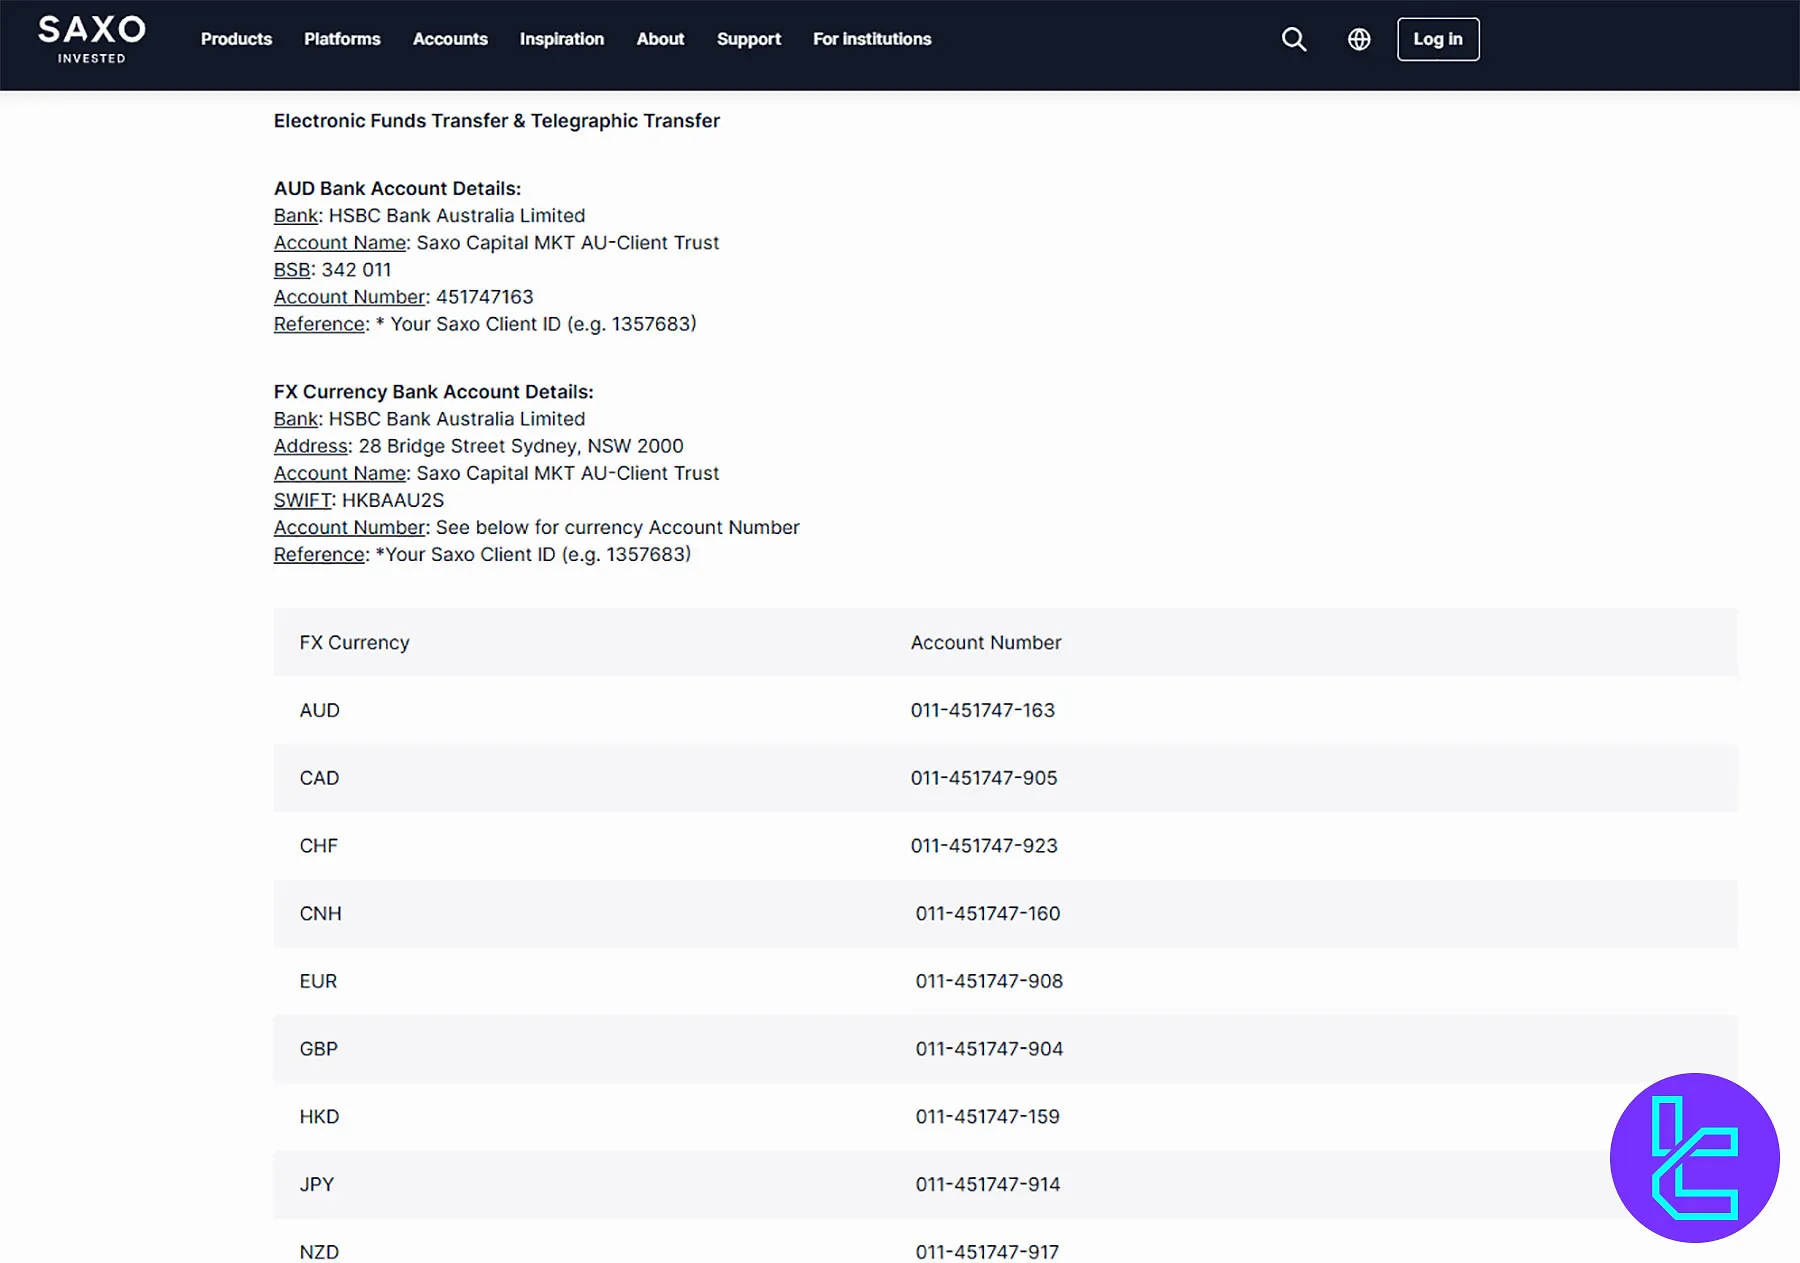
Task: Click the SWIFT: HKBAAU2S line
Action: coord(359,500)
